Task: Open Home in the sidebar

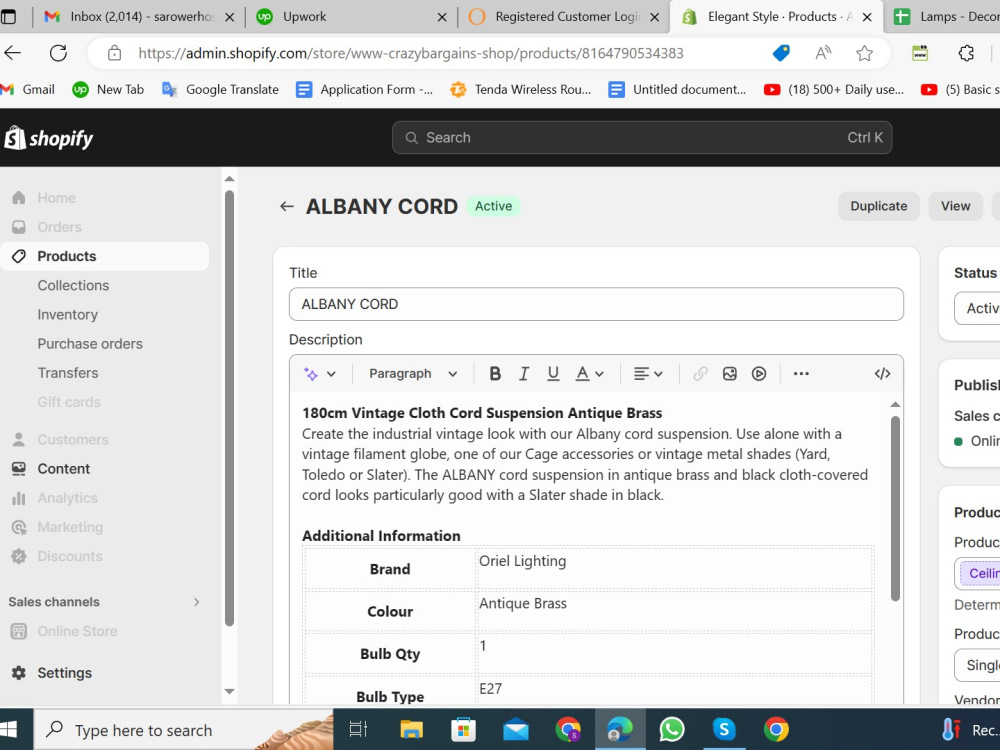Action: [56, 198]
